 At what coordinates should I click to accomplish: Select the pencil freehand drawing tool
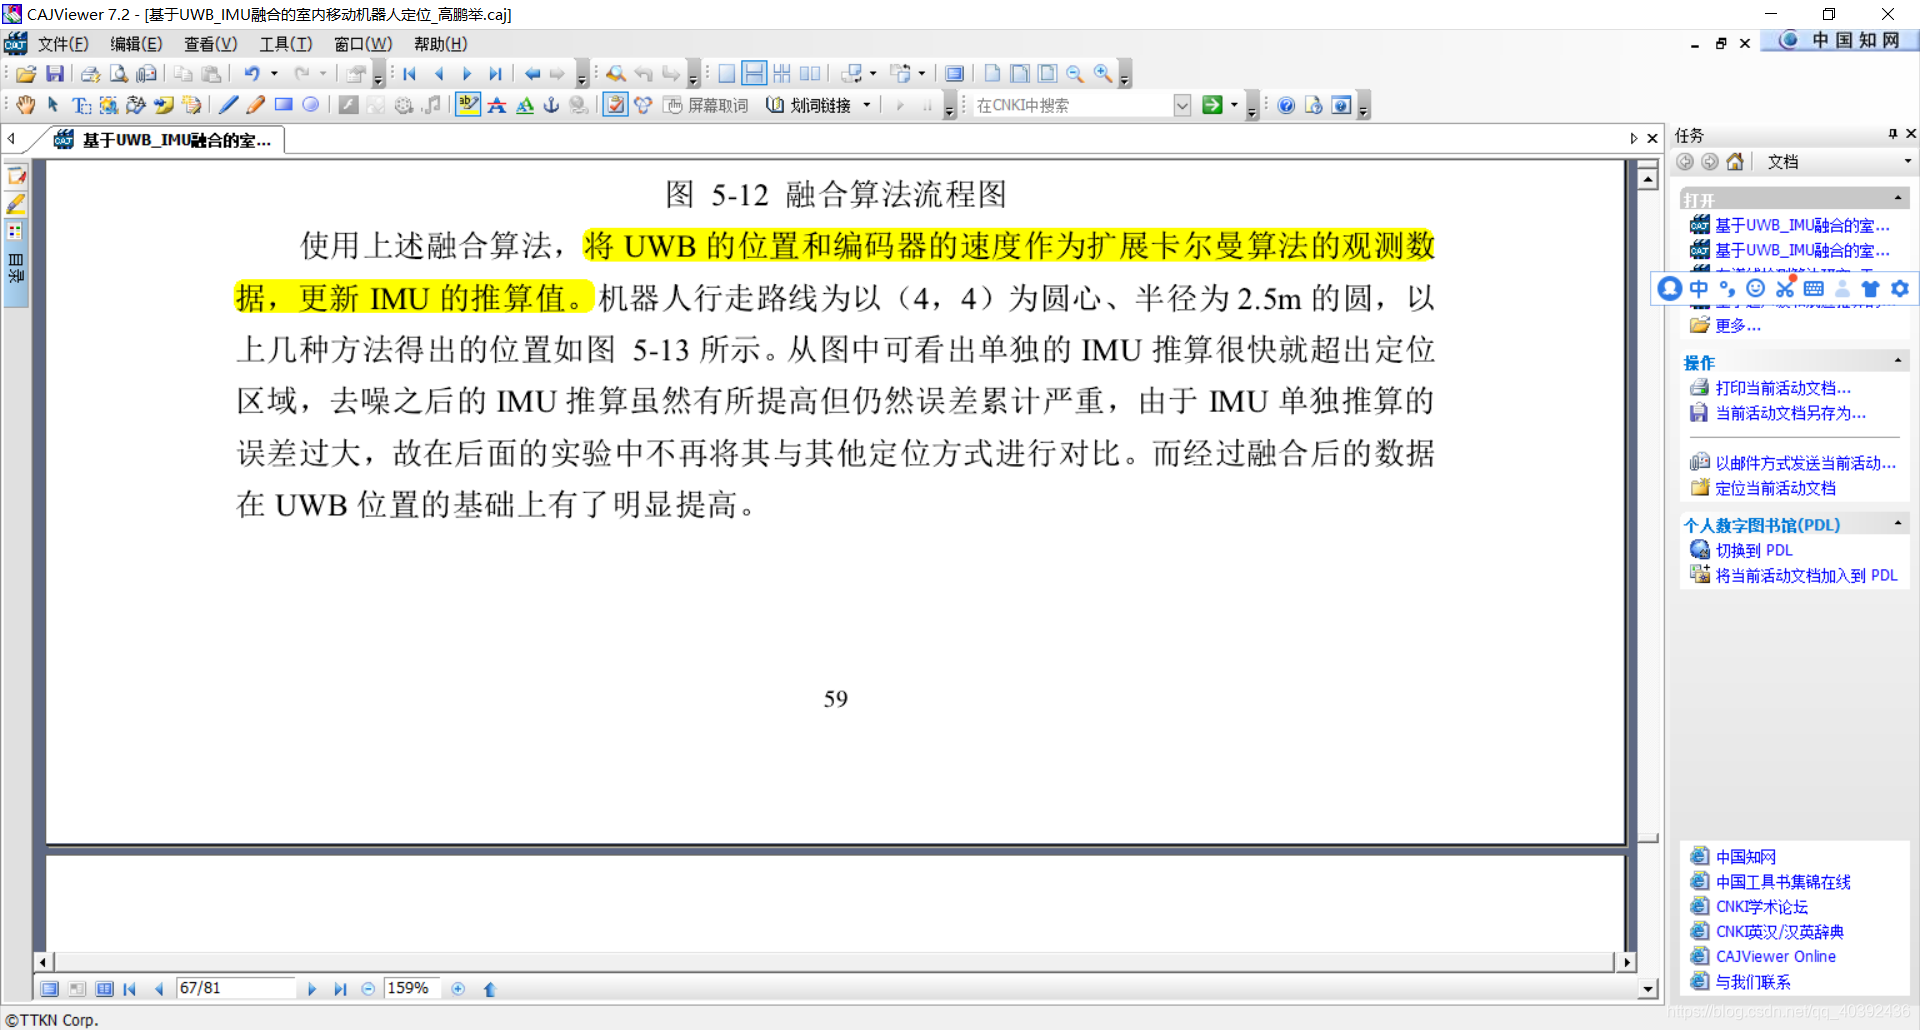point(256,105)
